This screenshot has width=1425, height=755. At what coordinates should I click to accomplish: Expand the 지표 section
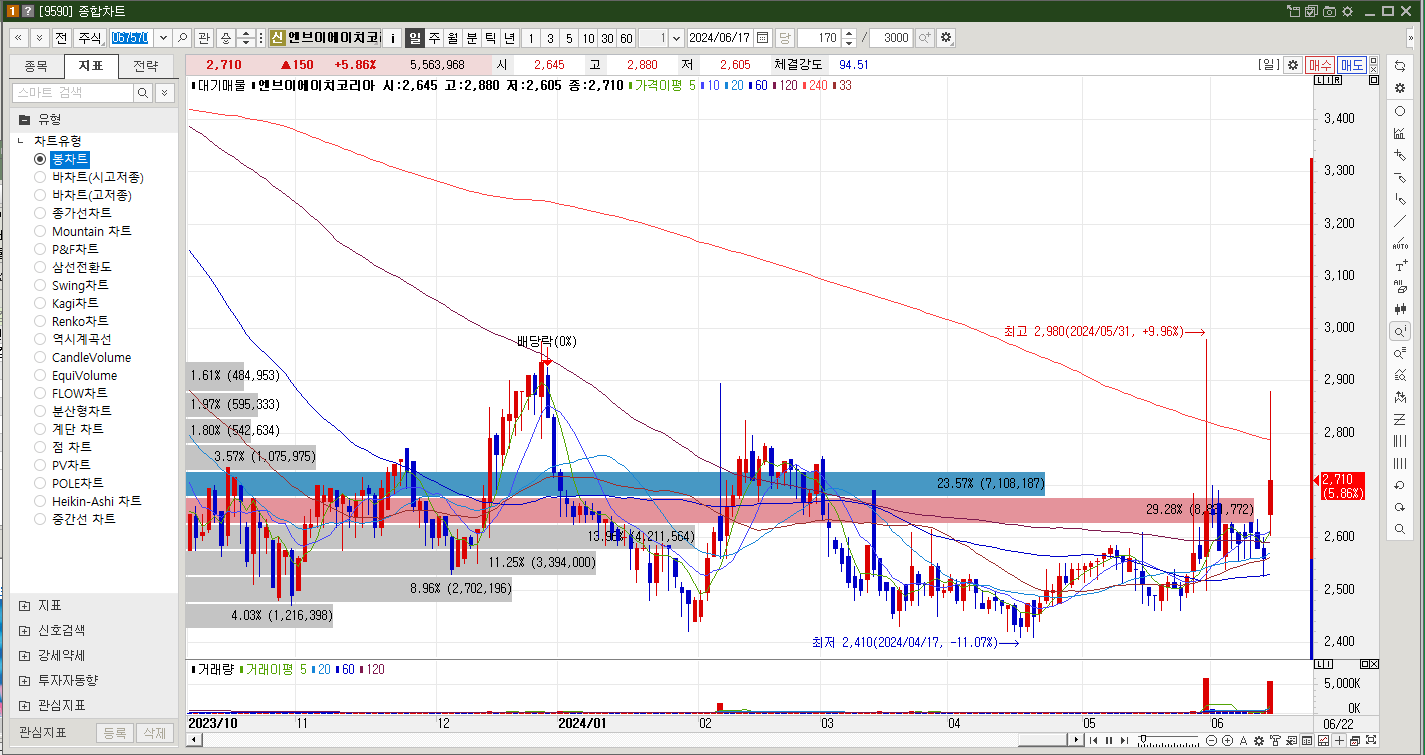[24, 606]
